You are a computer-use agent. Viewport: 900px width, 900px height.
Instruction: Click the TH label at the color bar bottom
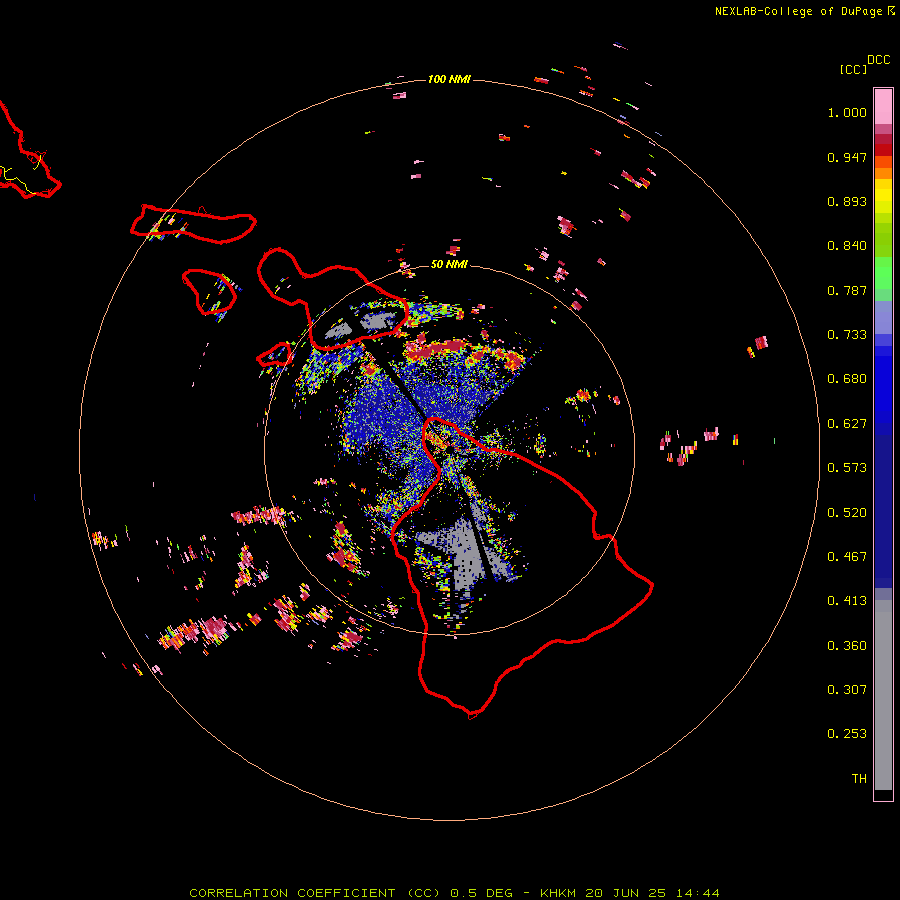click(x=859, y=779)
